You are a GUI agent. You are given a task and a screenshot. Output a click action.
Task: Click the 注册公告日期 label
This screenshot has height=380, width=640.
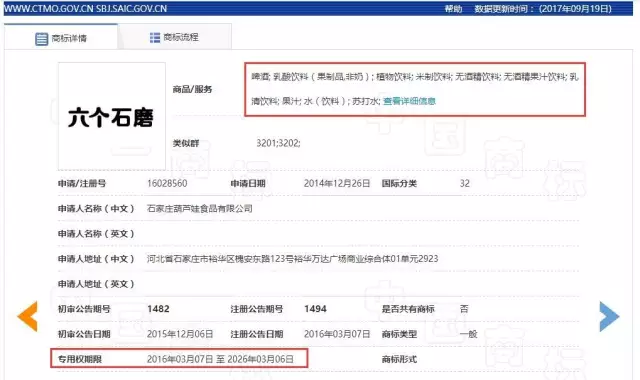click(257, 334)
